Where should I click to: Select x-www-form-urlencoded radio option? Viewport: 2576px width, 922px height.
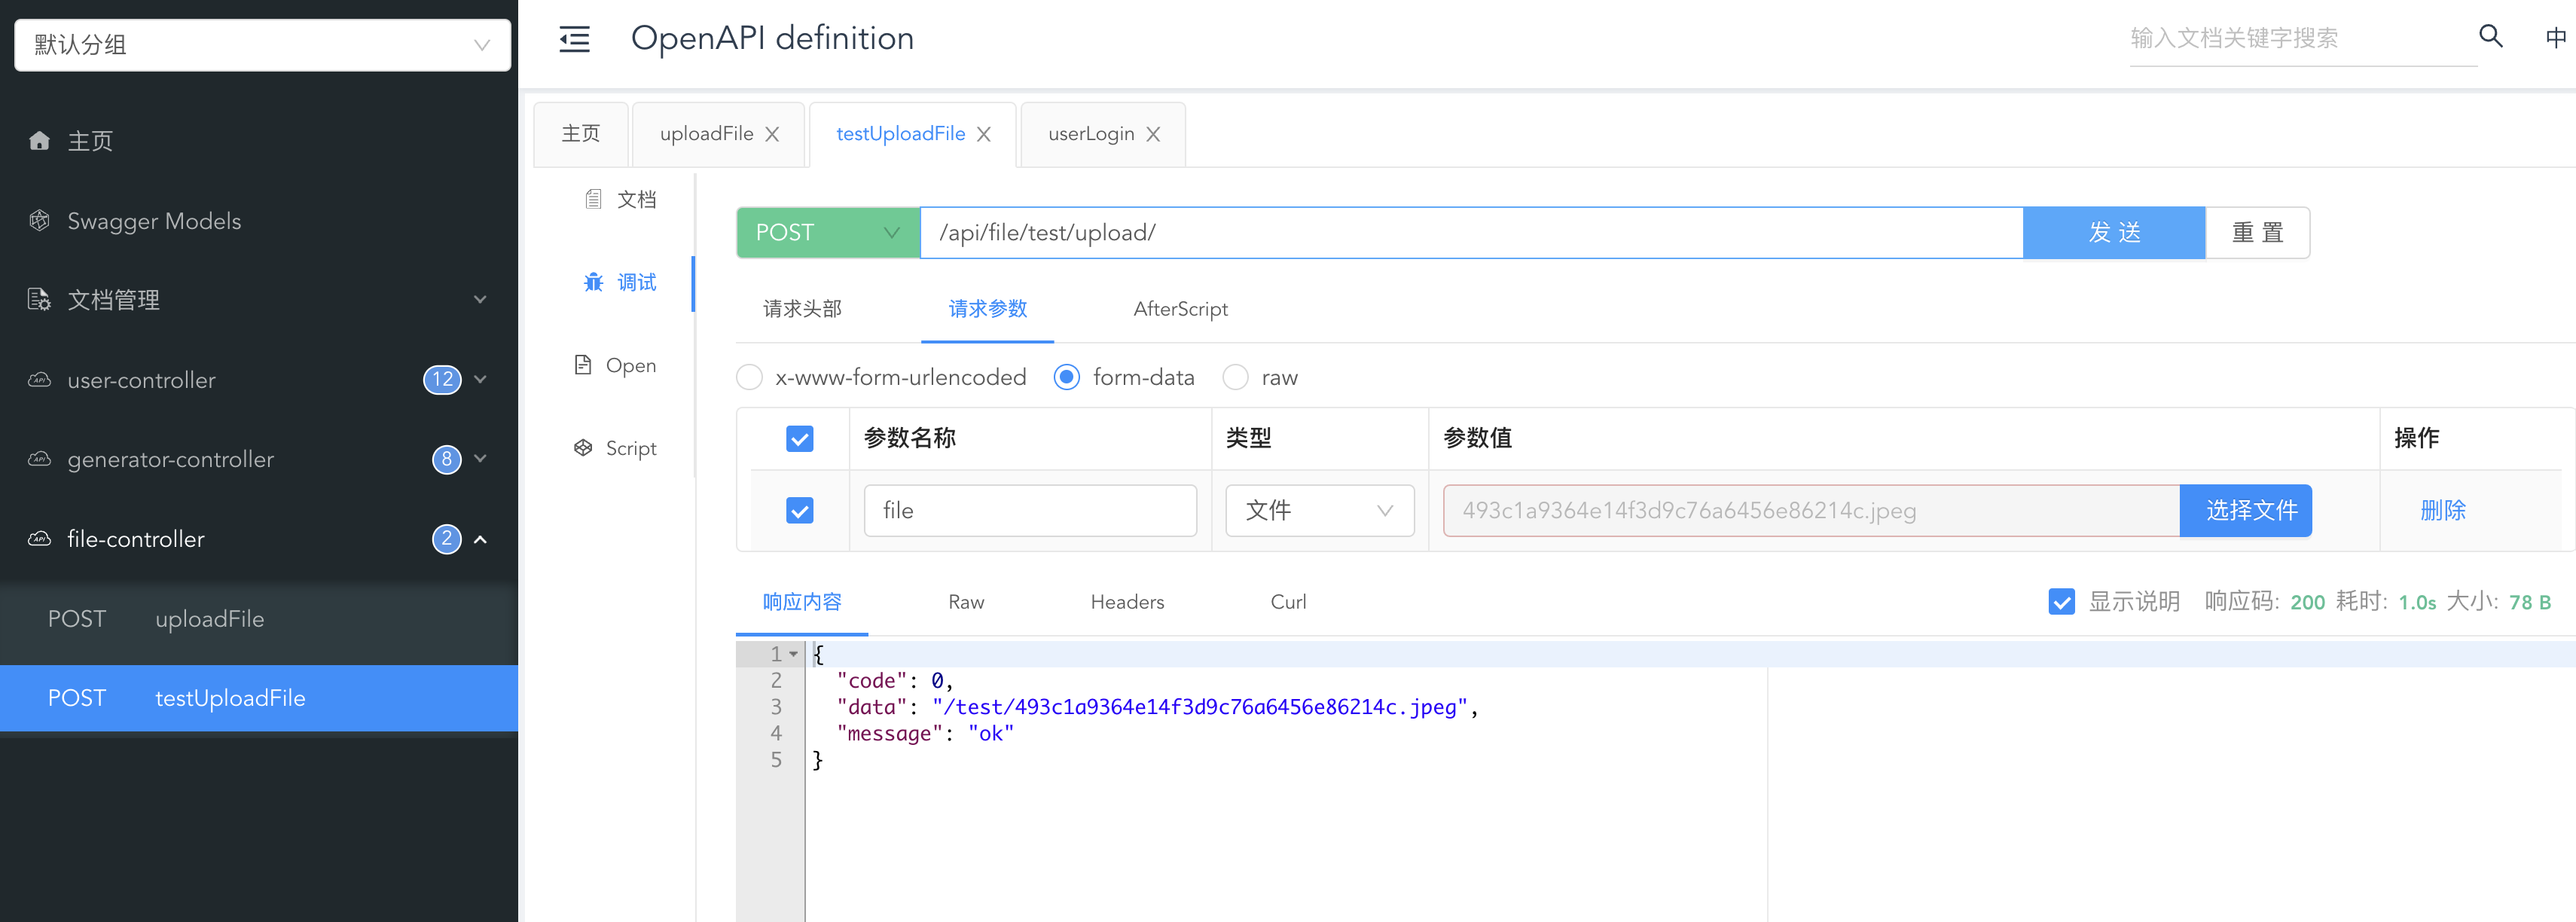pos(749,377)
